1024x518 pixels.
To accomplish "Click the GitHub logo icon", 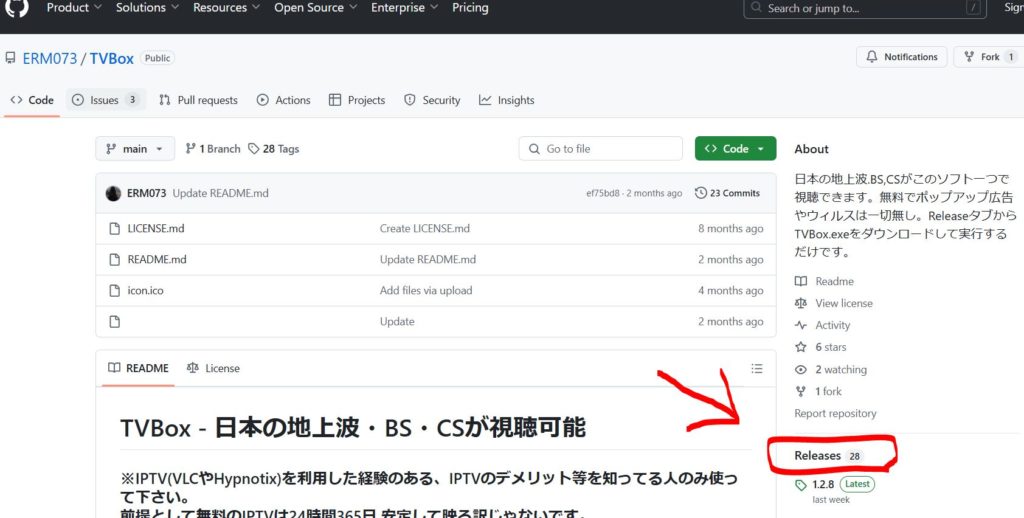I will (x=17, y=8).
